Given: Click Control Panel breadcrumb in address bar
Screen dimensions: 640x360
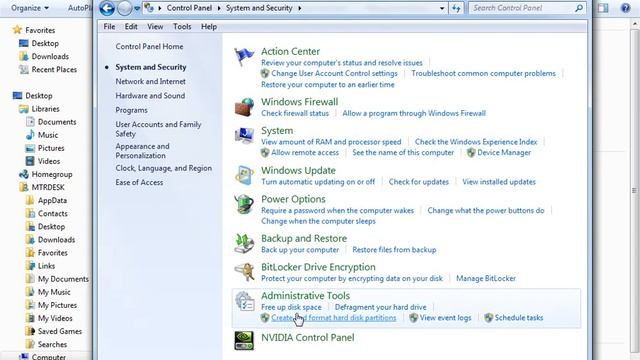Looking at the screenshot, I should pyautogui.click(x=189, y=8).
